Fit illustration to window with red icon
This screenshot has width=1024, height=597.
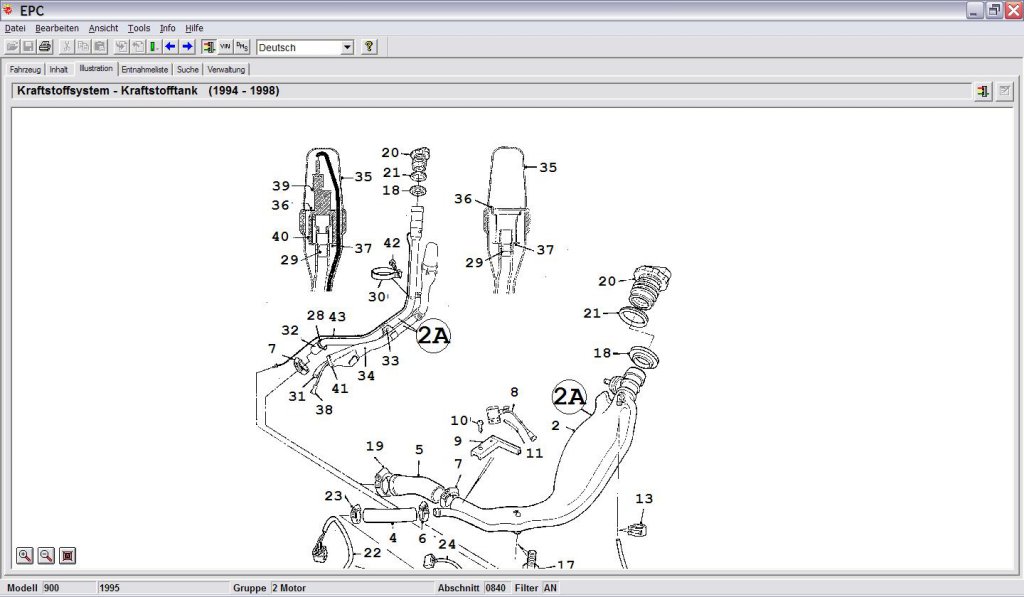tap(67, 556)
